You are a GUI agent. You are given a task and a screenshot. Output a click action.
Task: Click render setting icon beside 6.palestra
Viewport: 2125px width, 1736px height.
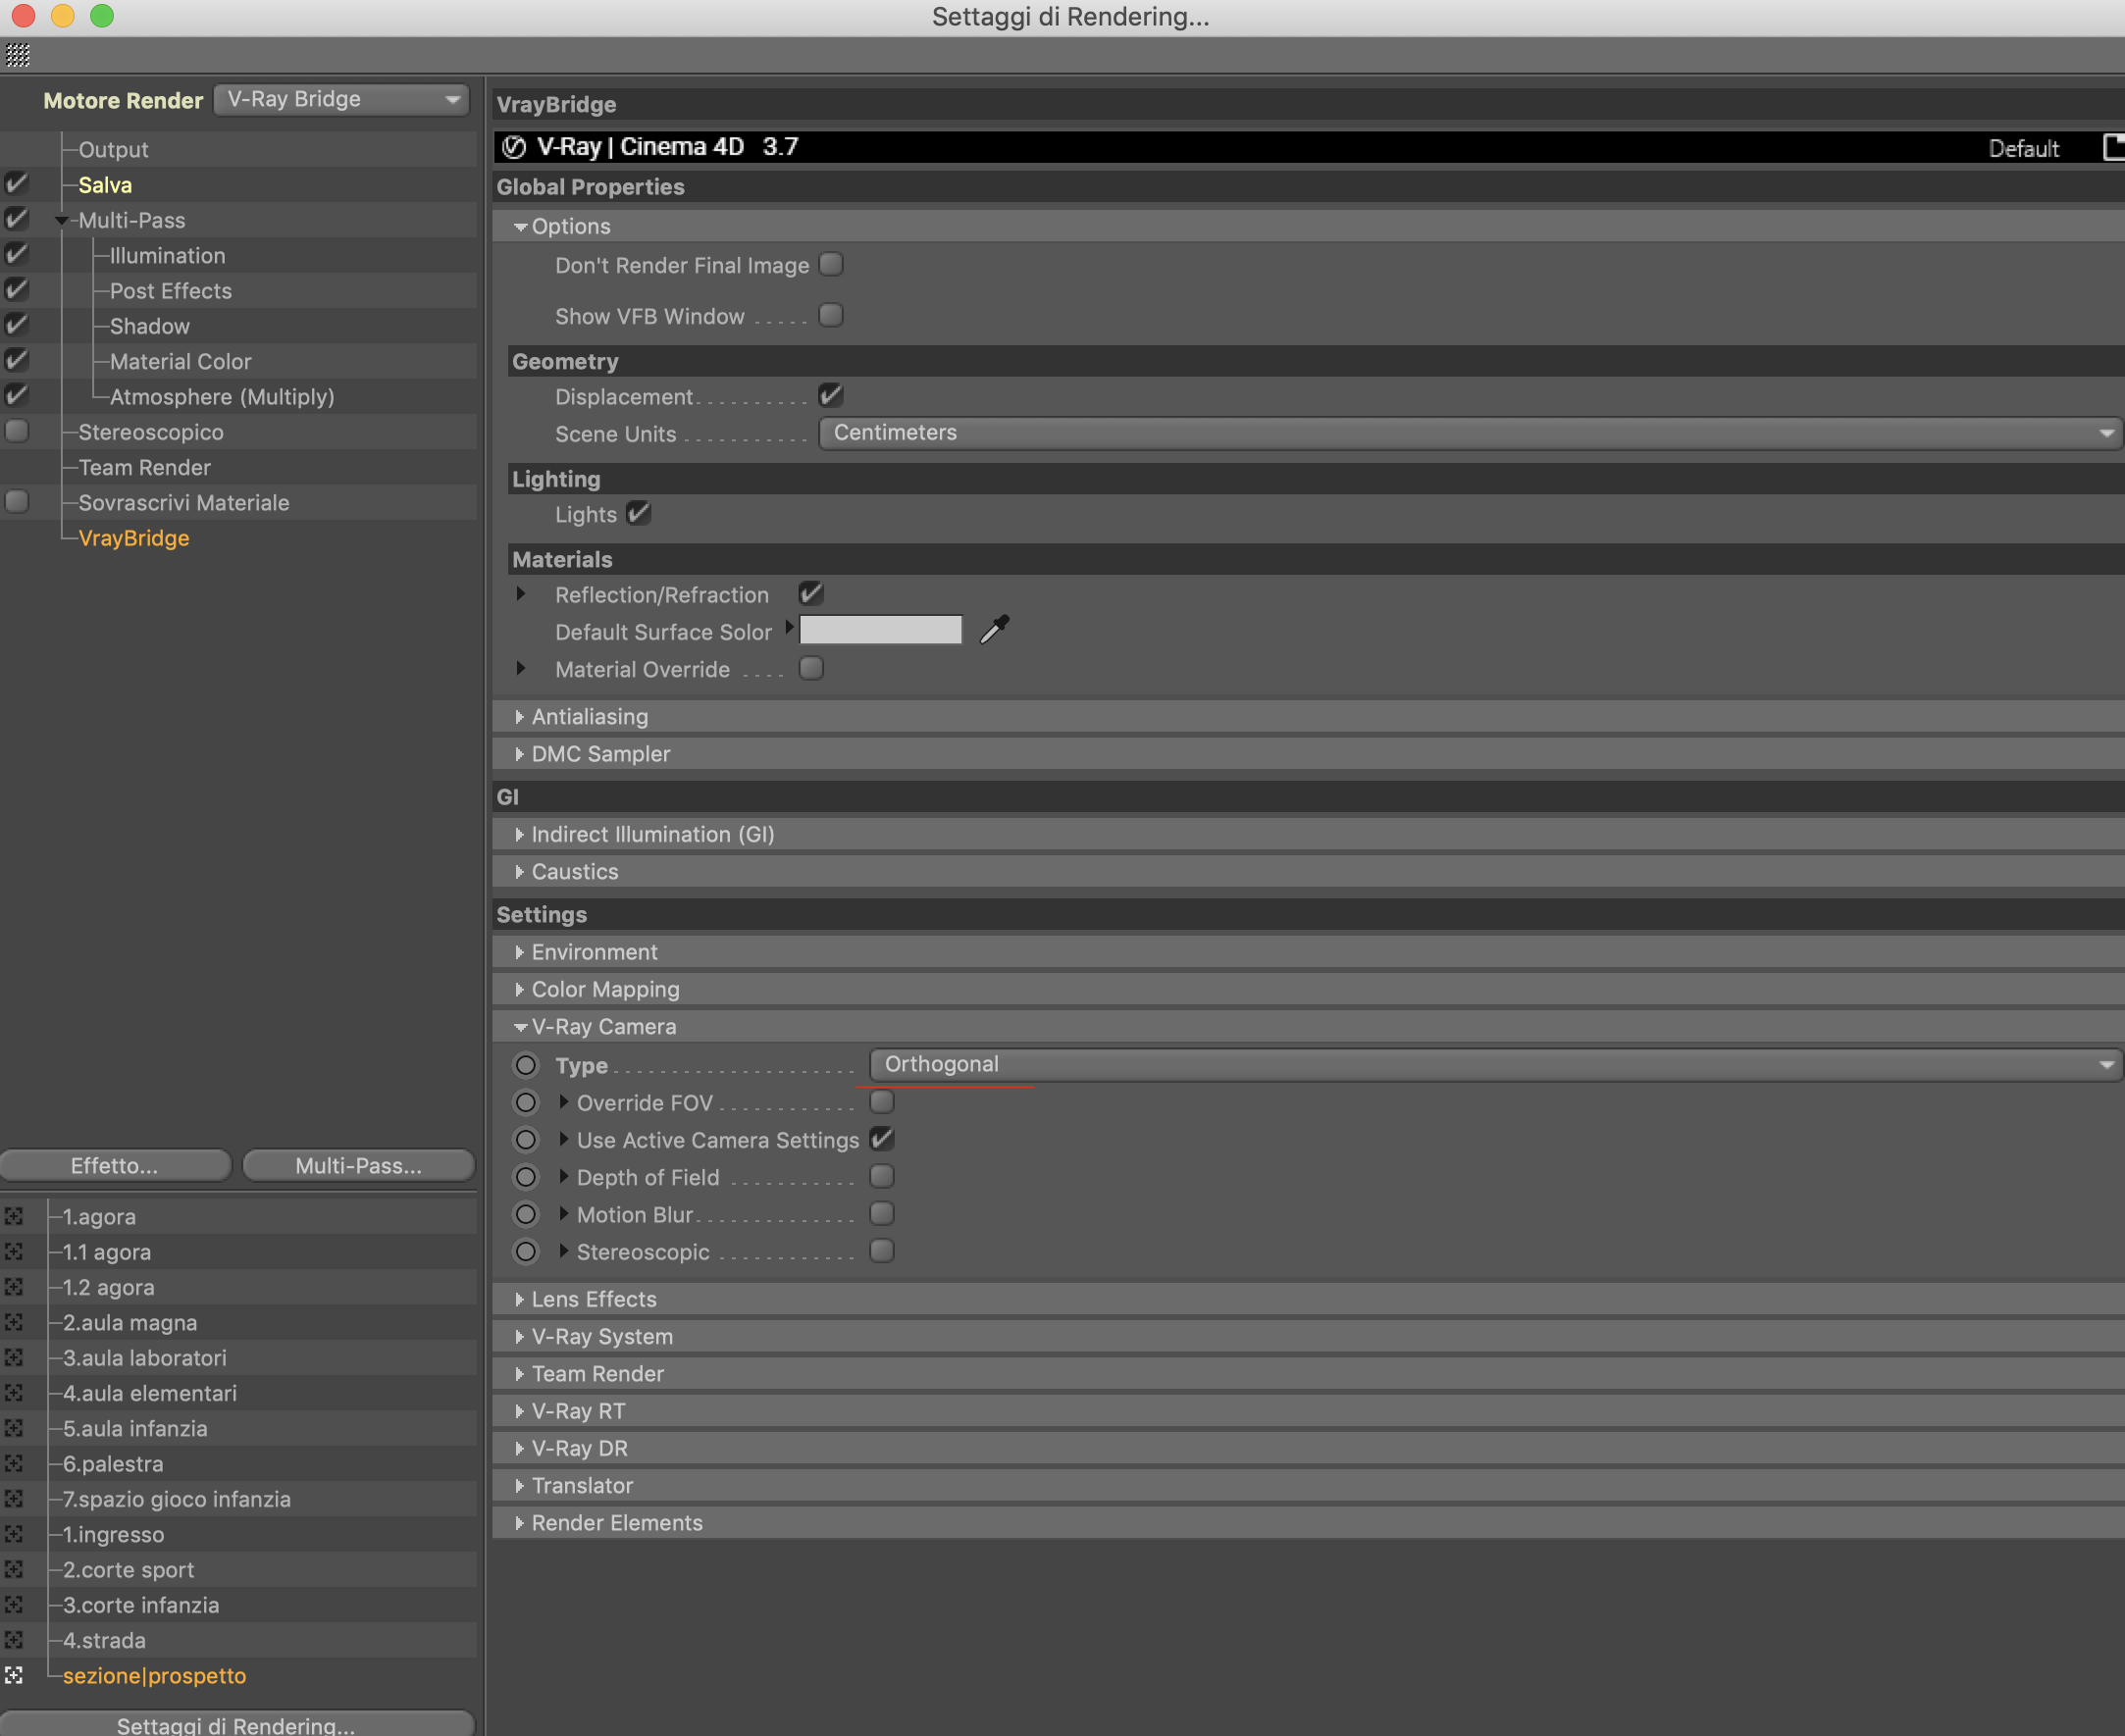[x=14, y=1464]
